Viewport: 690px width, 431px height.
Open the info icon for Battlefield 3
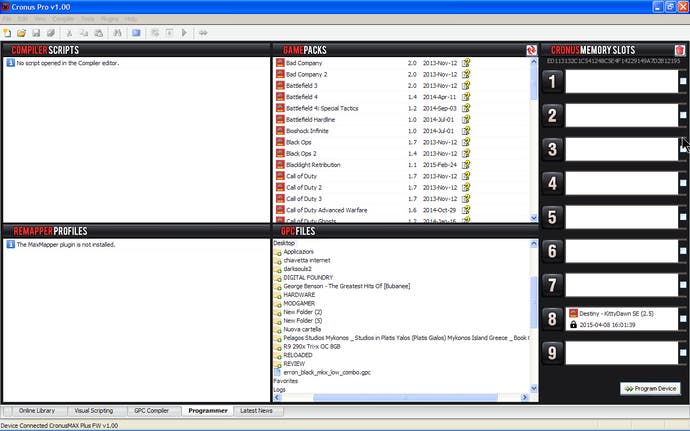(466, 85)
